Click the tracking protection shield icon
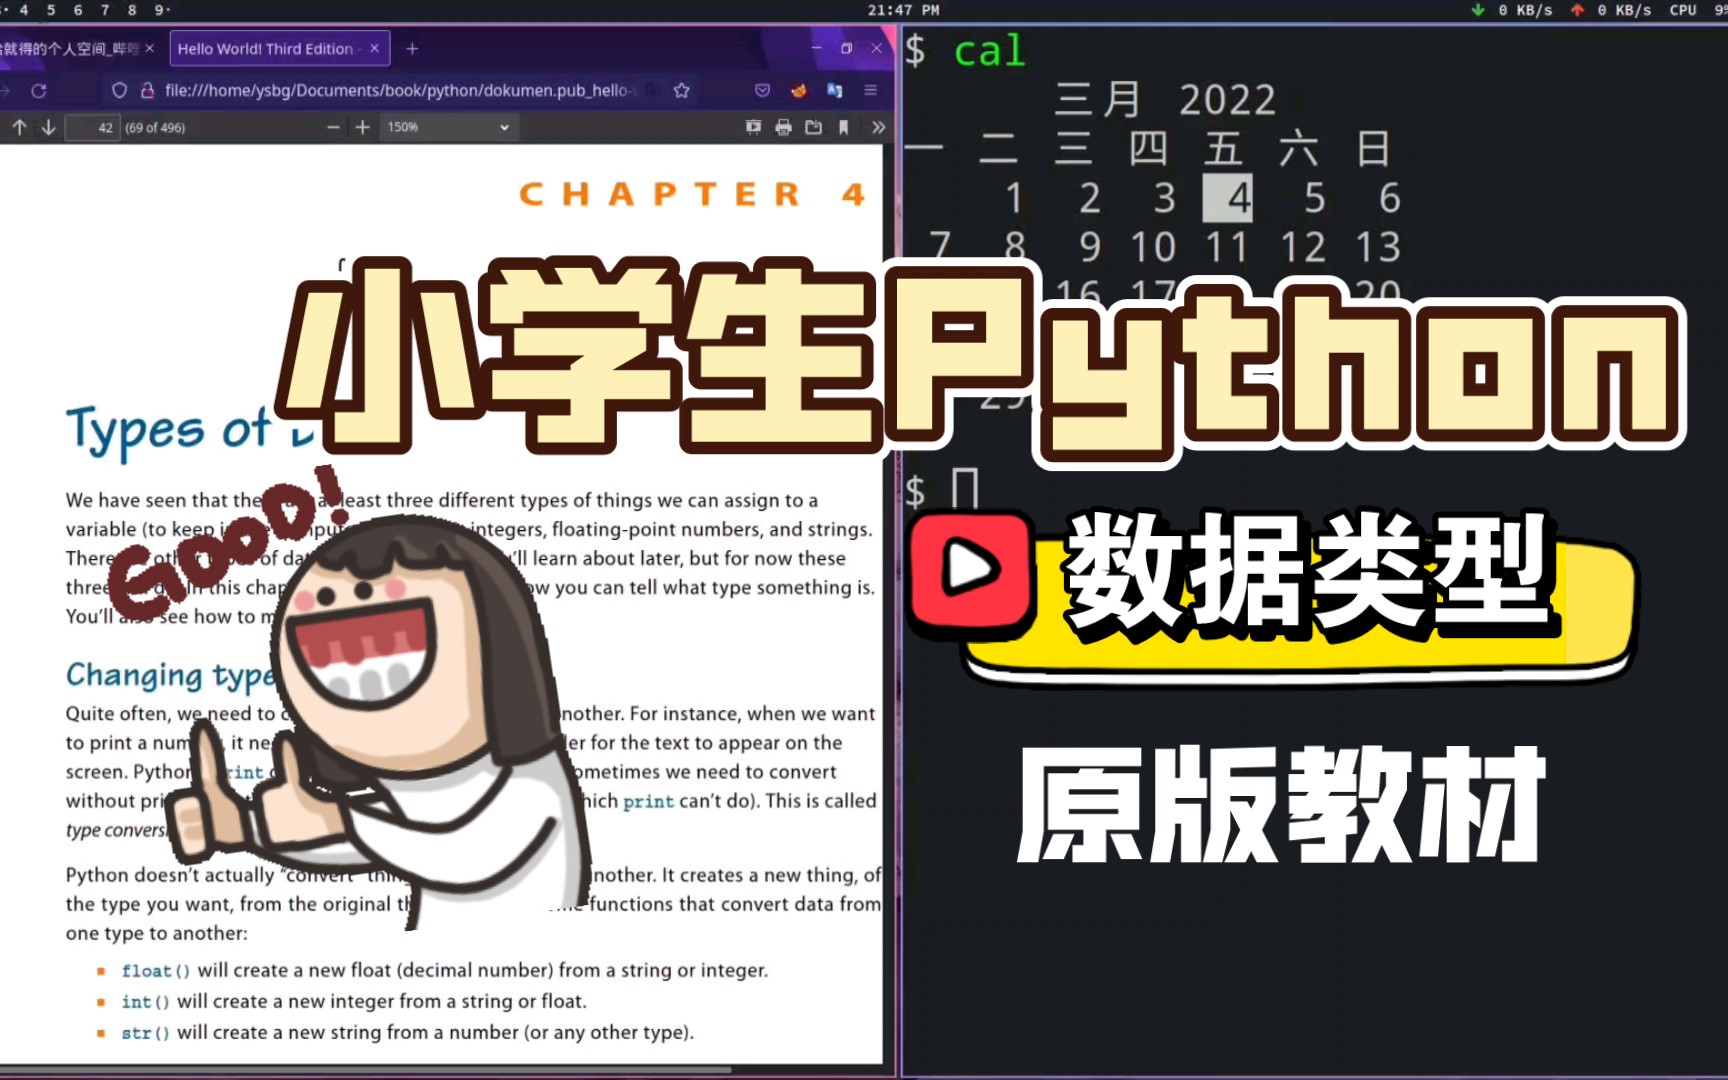This screenshot has height=1080, width=1728. click(x=119, y=90)
